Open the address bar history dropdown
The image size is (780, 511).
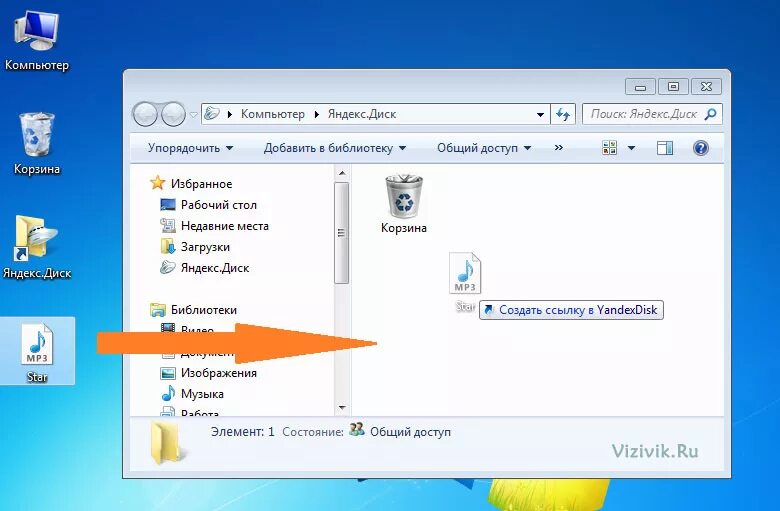coord(540,114)
